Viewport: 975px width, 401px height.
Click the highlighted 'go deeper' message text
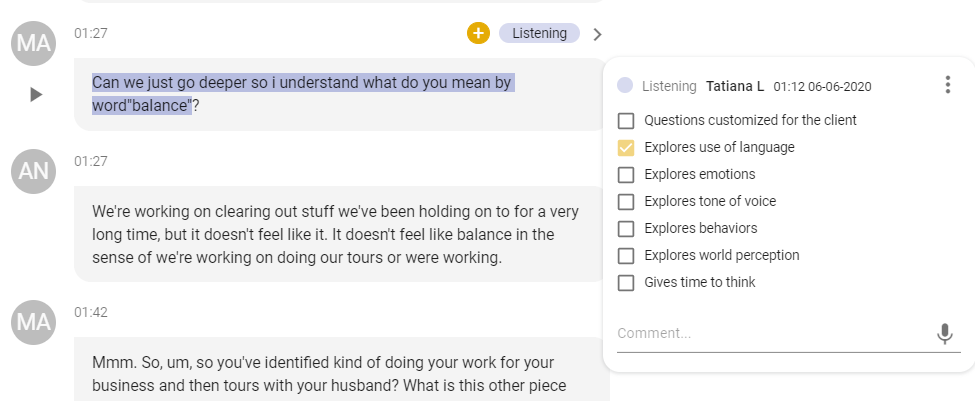tap(303, 94)
